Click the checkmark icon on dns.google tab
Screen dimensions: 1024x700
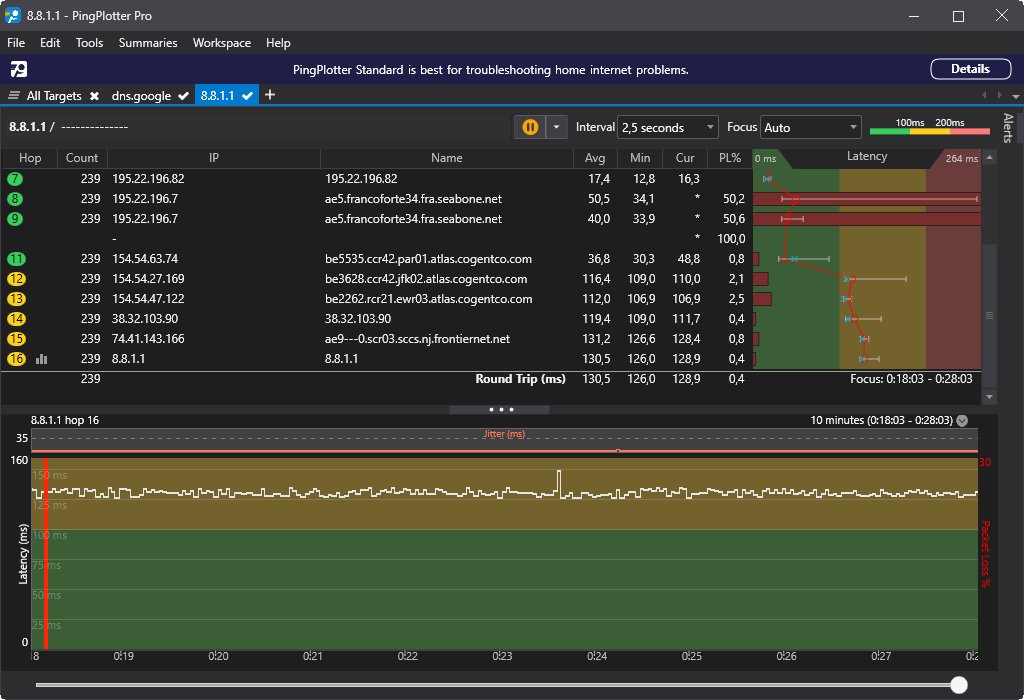point(184,96)
